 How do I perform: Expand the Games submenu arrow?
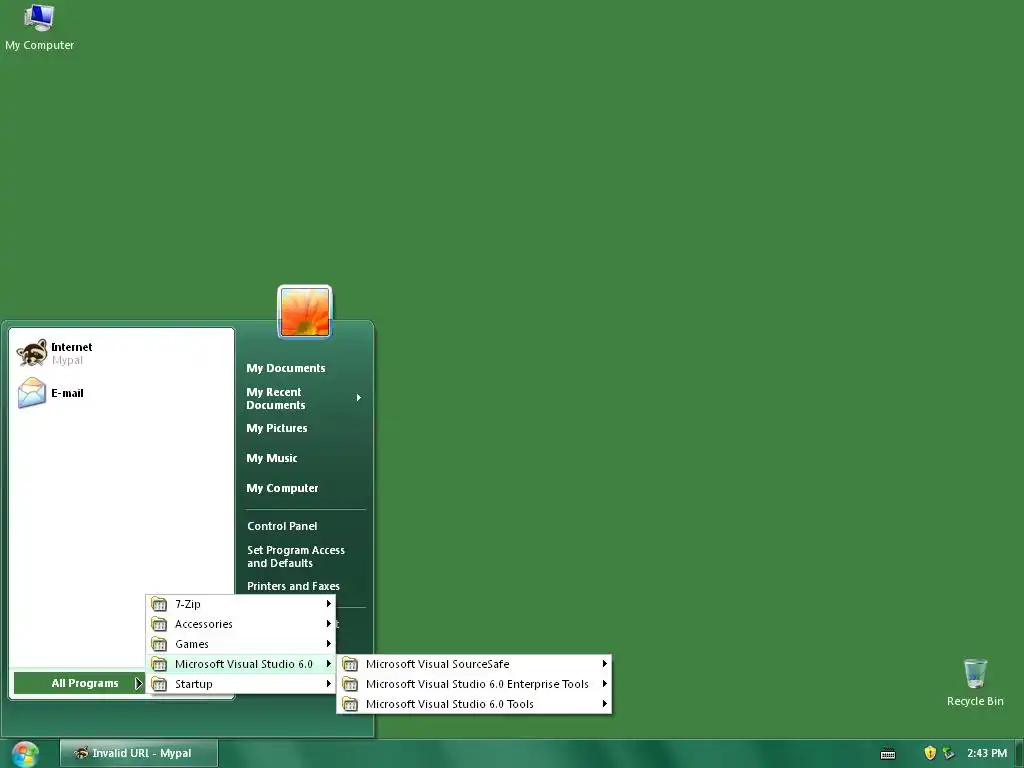coord(328,644)
